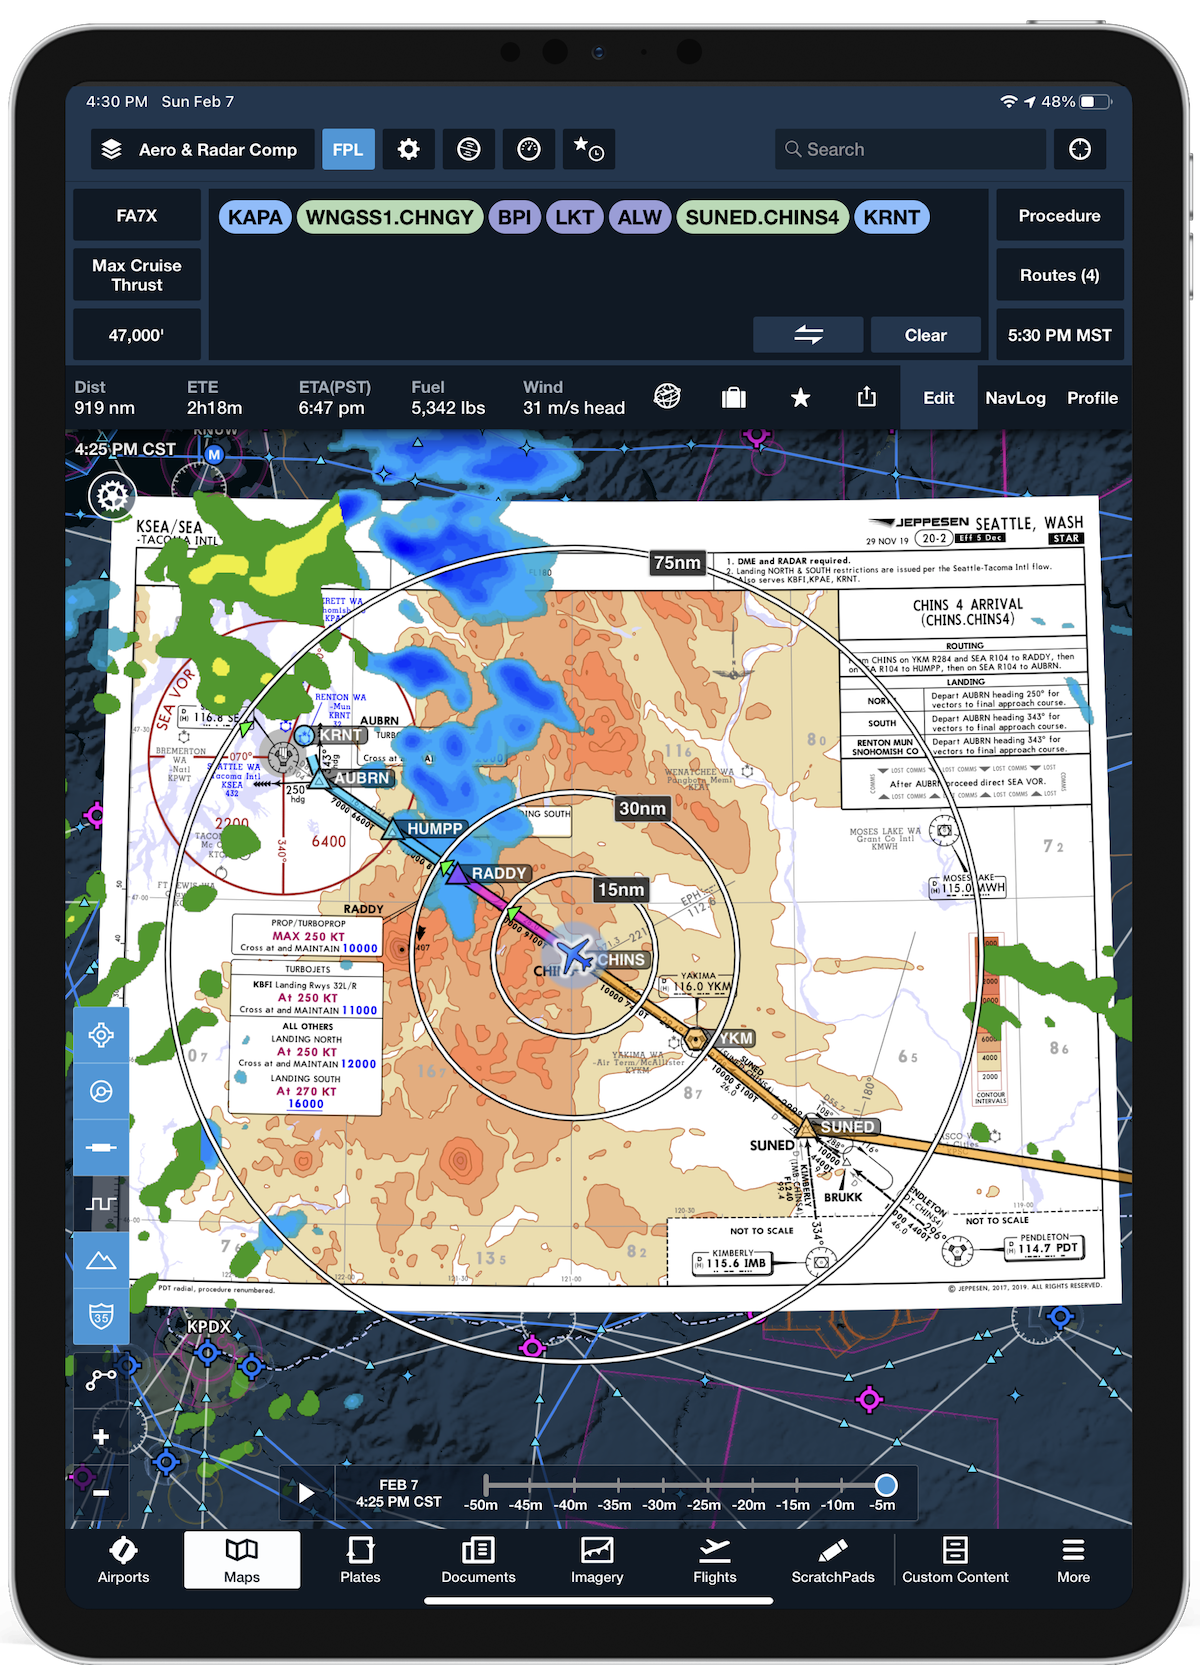1200x1665 pixels.
Task: Select the LKT waypoint chip
Action: click(x=575, y=217)
